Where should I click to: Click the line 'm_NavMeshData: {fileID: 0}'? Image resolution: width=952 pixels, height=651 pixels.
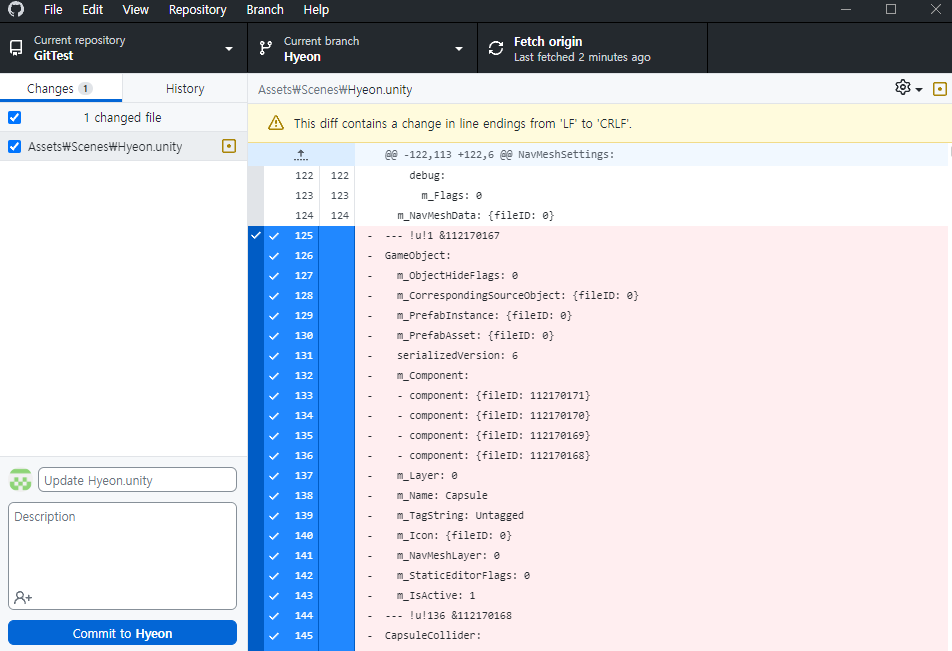tap(475, 216)
